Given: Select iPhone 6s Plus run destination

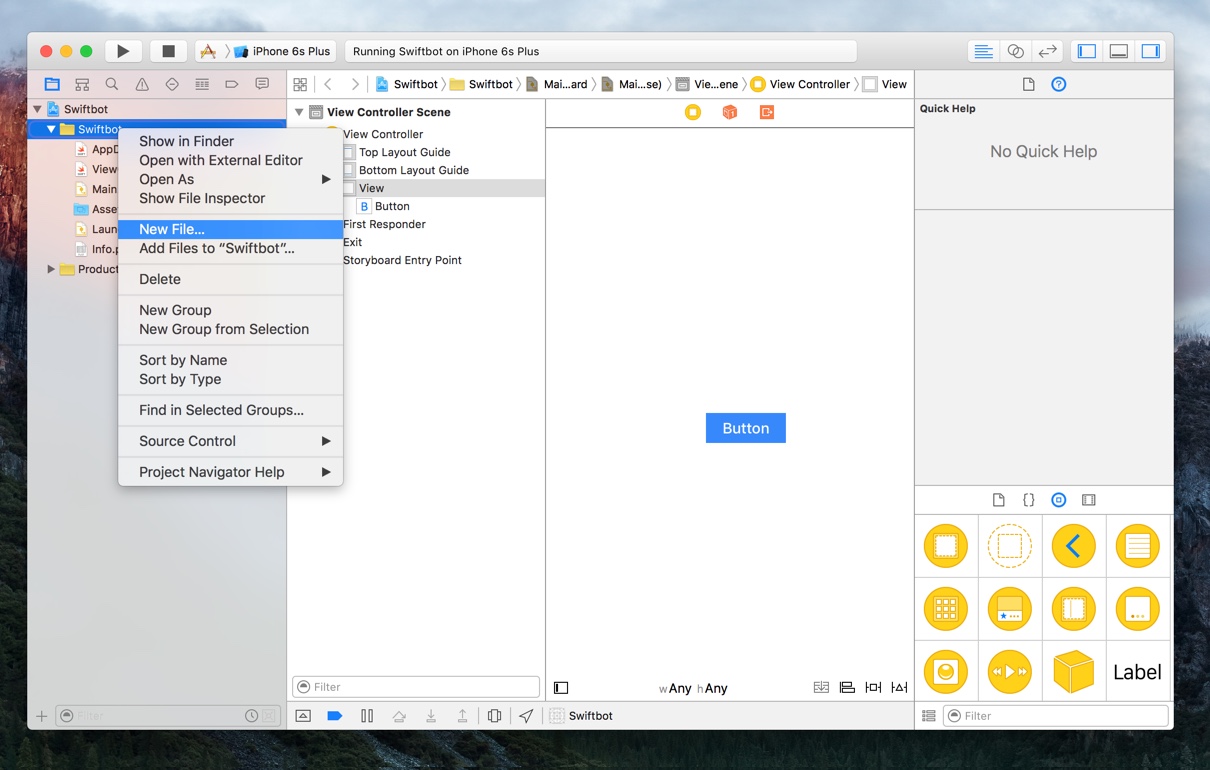Looking at the screenshot, I should point(290,51).
